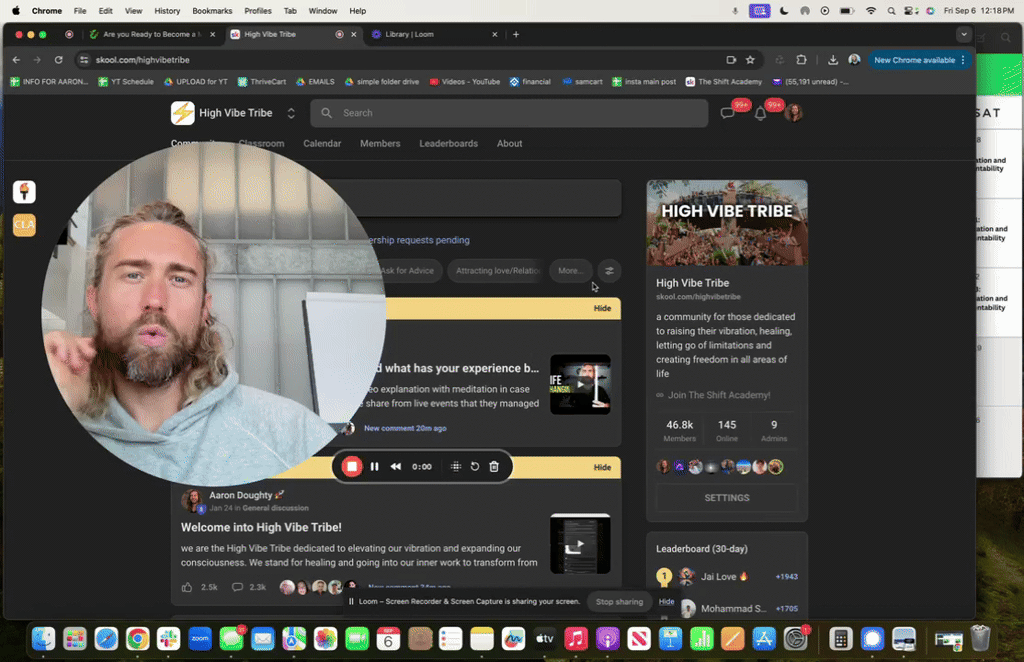Hide the Loom screen sharing bar

666,601
